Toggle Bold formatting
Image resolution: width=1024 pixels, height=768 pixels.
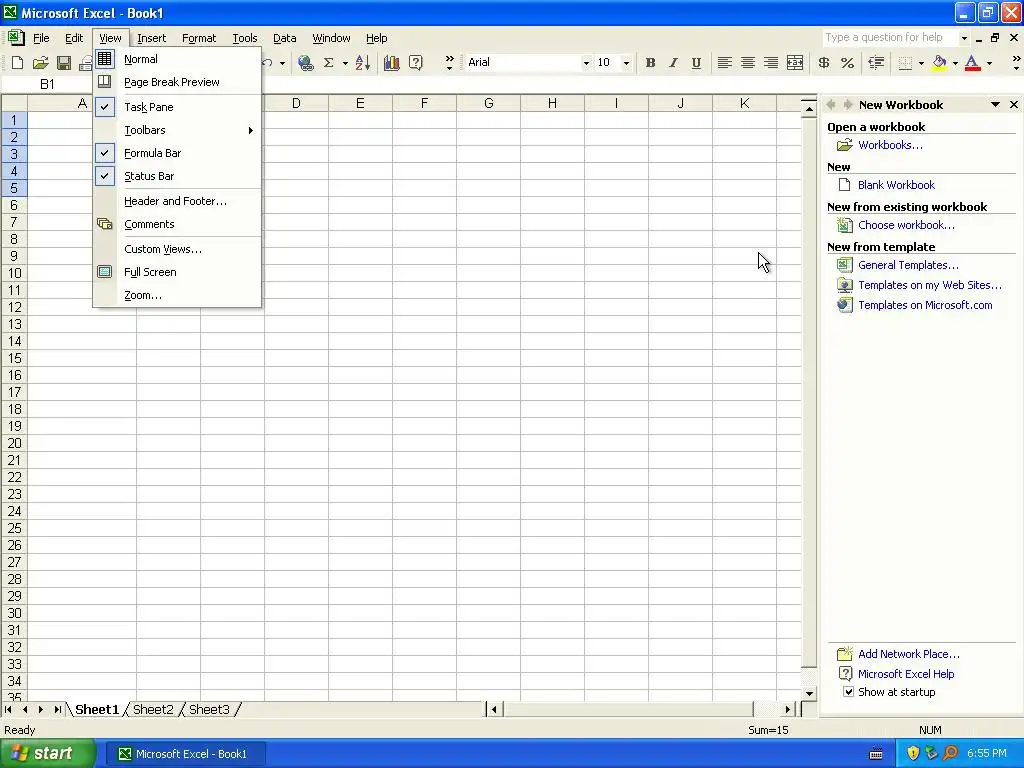650,63
